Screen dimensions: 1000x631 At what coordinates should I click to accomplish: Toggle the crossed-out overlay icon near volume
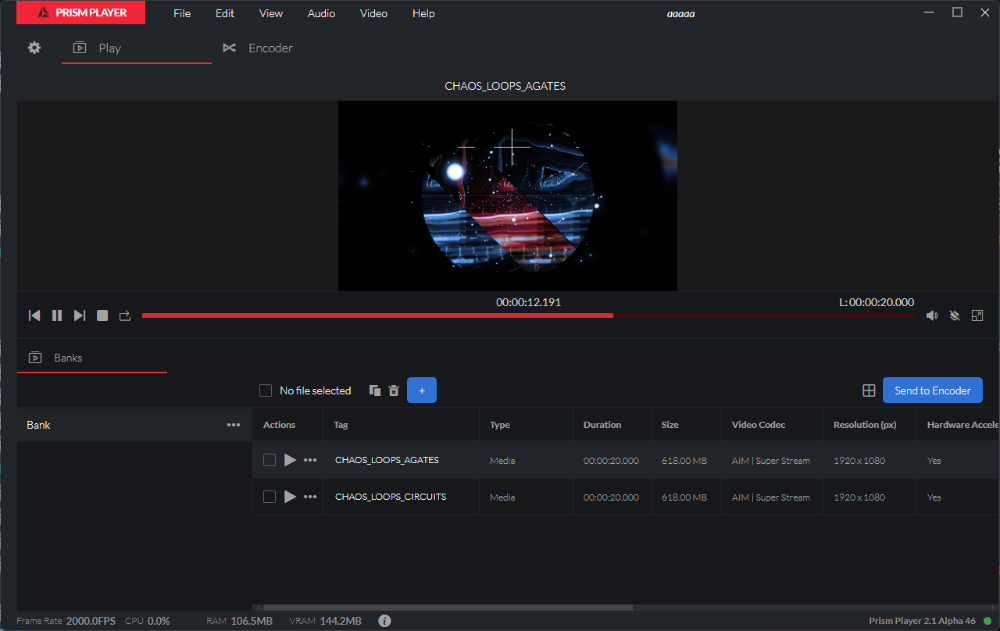[955, 315]
